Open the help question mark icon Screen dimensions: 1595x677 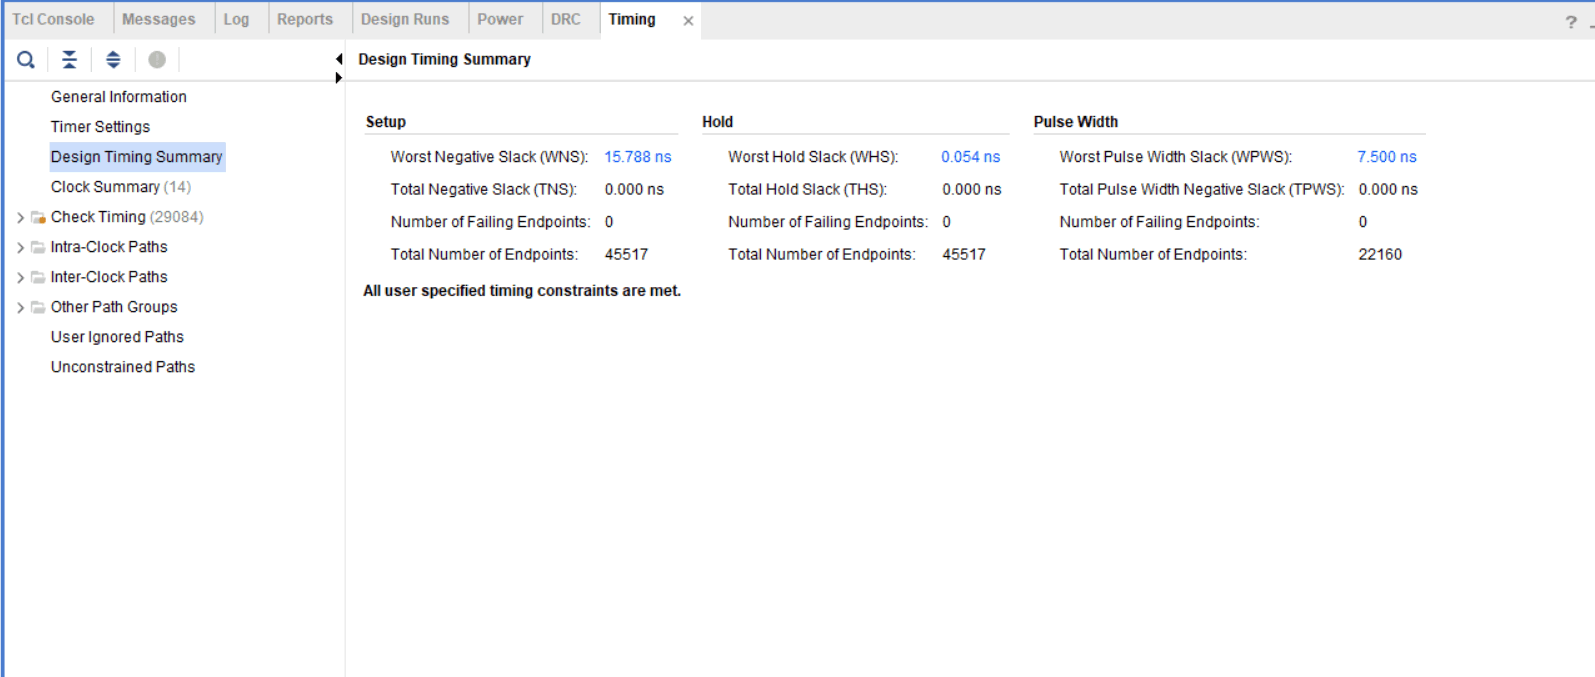pyautogui.click(x=1571, y=22)
